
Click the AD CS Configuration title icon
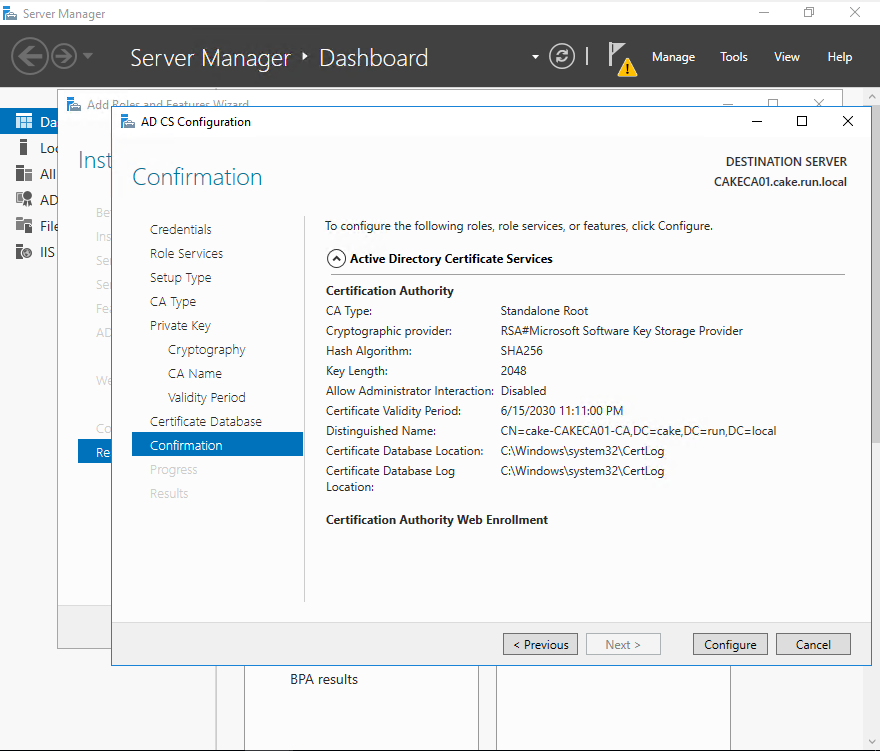[128, 122]
